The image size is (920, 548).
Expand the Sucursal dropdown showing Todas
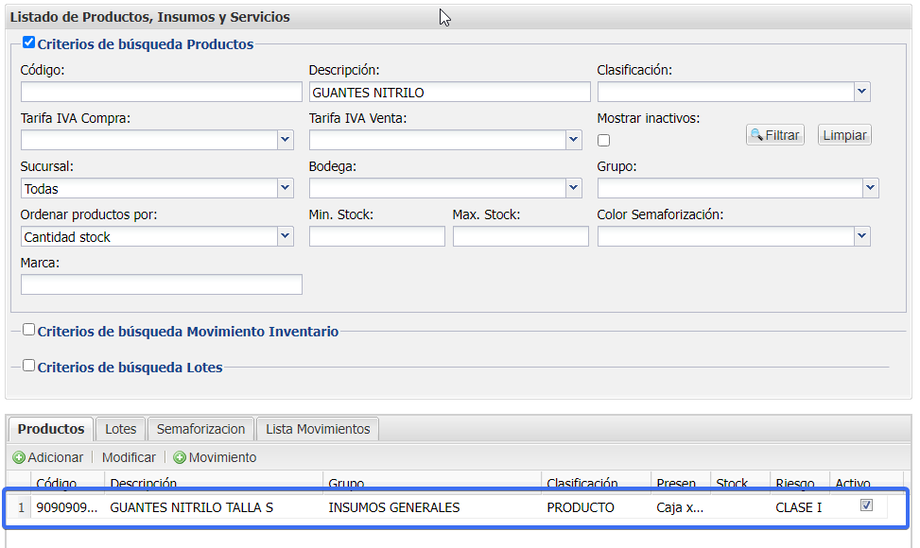[x=285, y=188]
